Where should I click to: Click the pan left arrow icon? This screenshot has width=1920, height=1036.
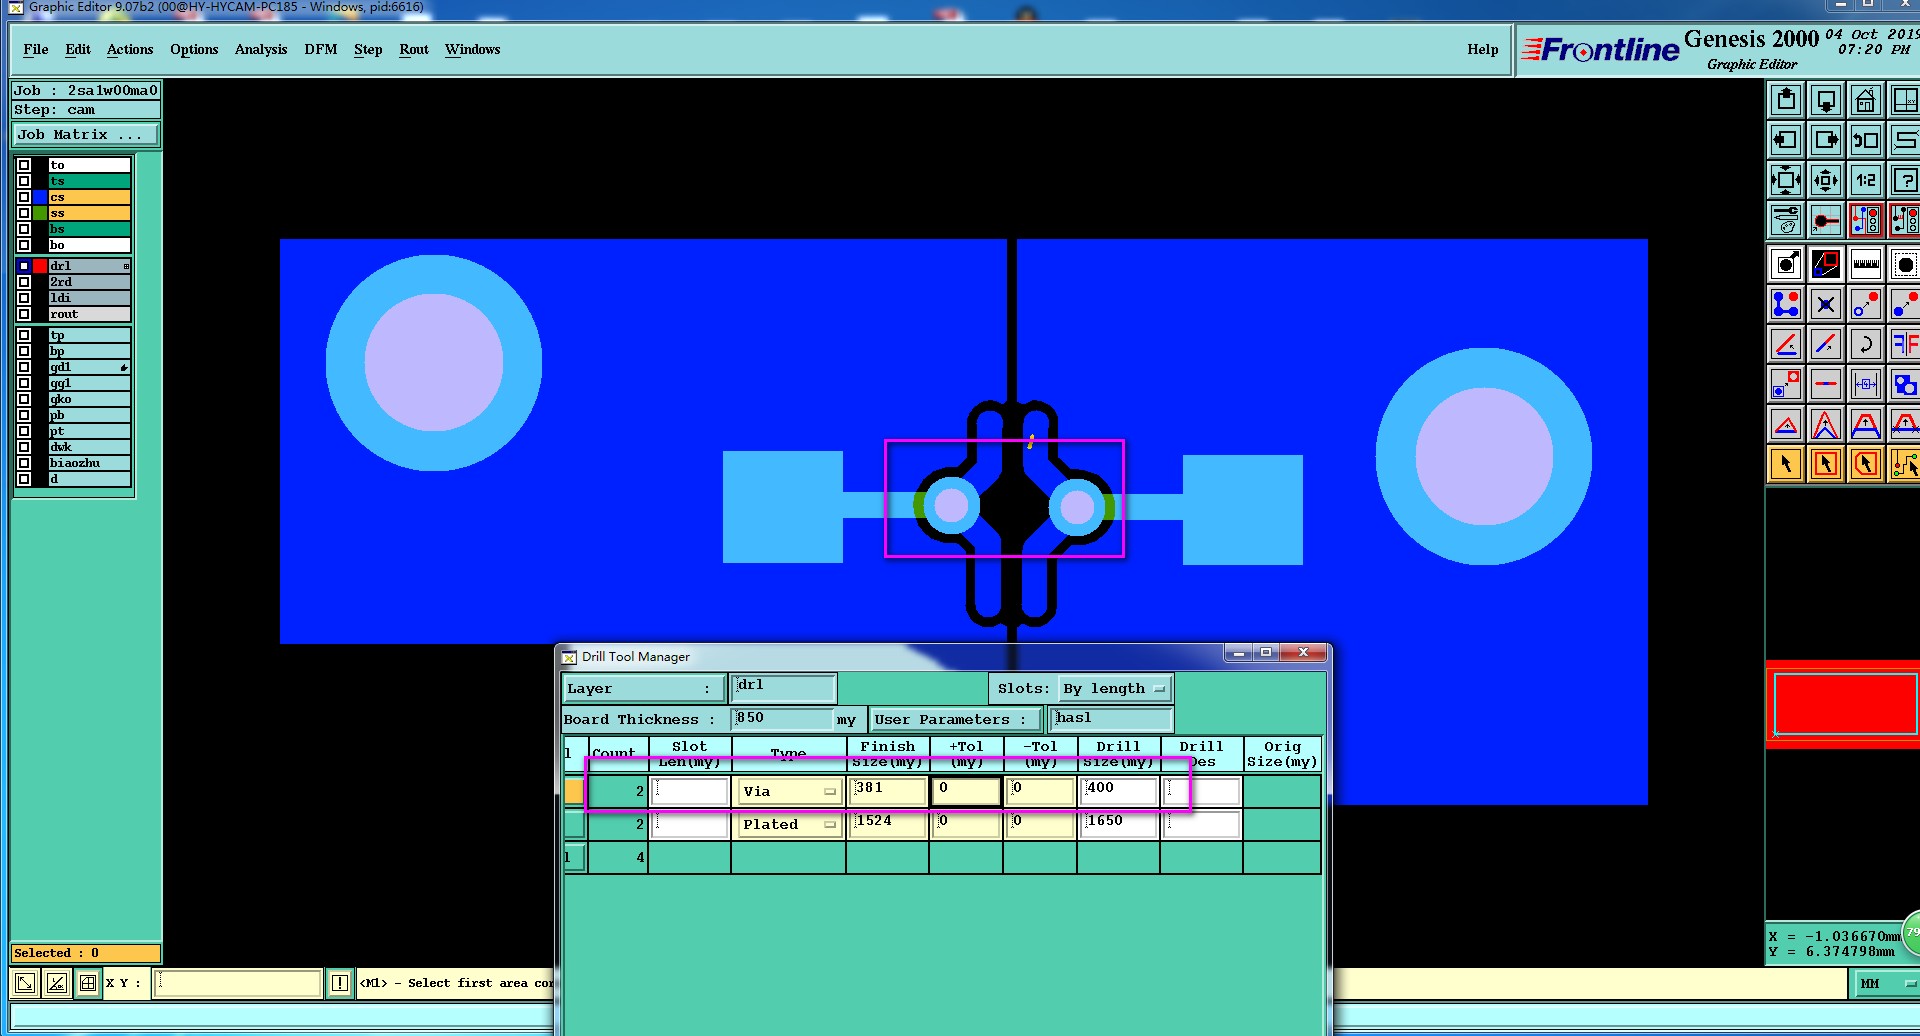point(1786,140)
